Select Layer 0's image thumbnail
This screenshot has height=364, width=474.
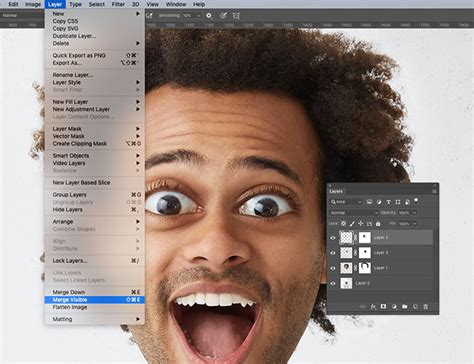click(x=346, y=283)
